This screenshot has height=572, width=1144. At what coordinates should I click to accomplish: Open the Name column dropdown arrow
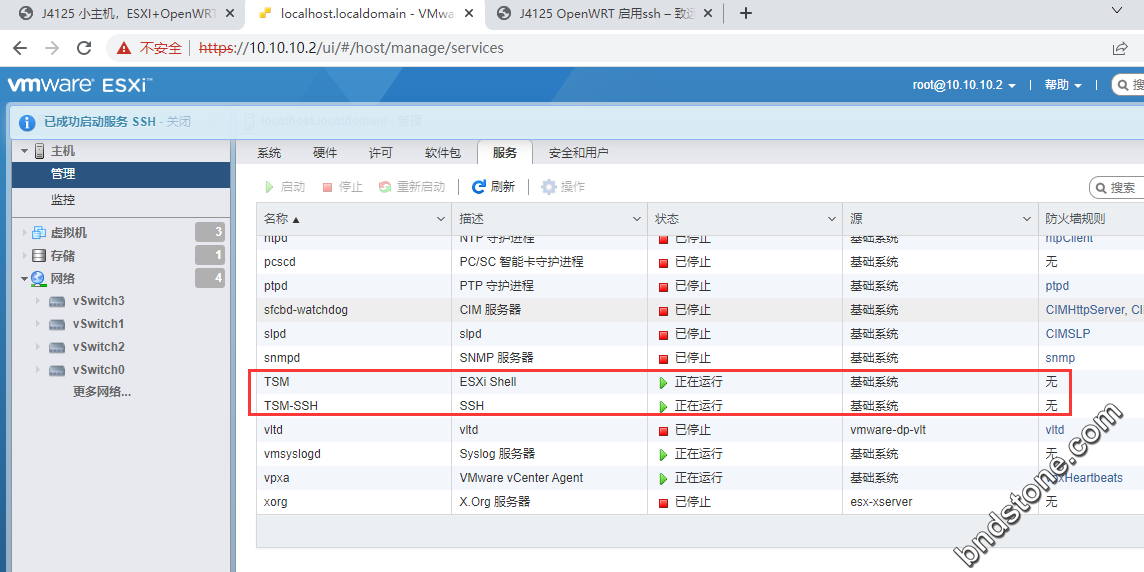(x=441, y=219)
